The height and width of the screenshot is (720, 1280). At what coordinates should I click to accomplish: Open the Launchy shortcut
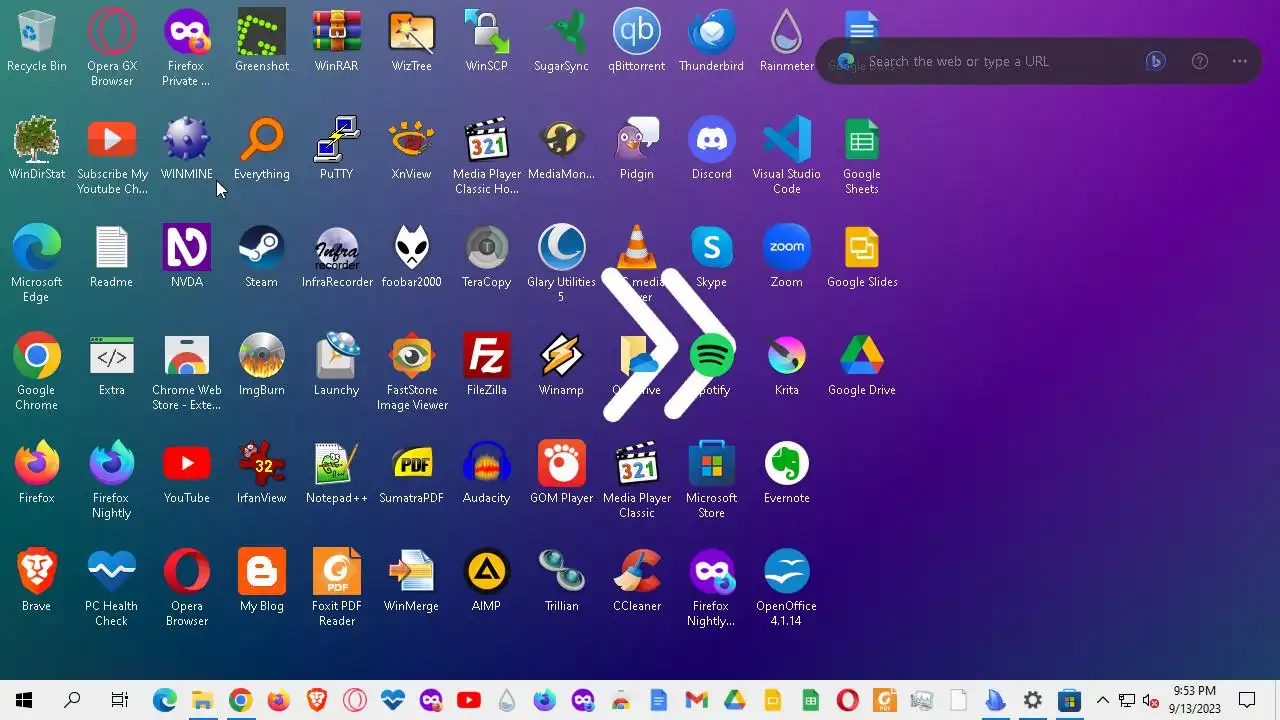pyautogui.click(x=337, y=366)
